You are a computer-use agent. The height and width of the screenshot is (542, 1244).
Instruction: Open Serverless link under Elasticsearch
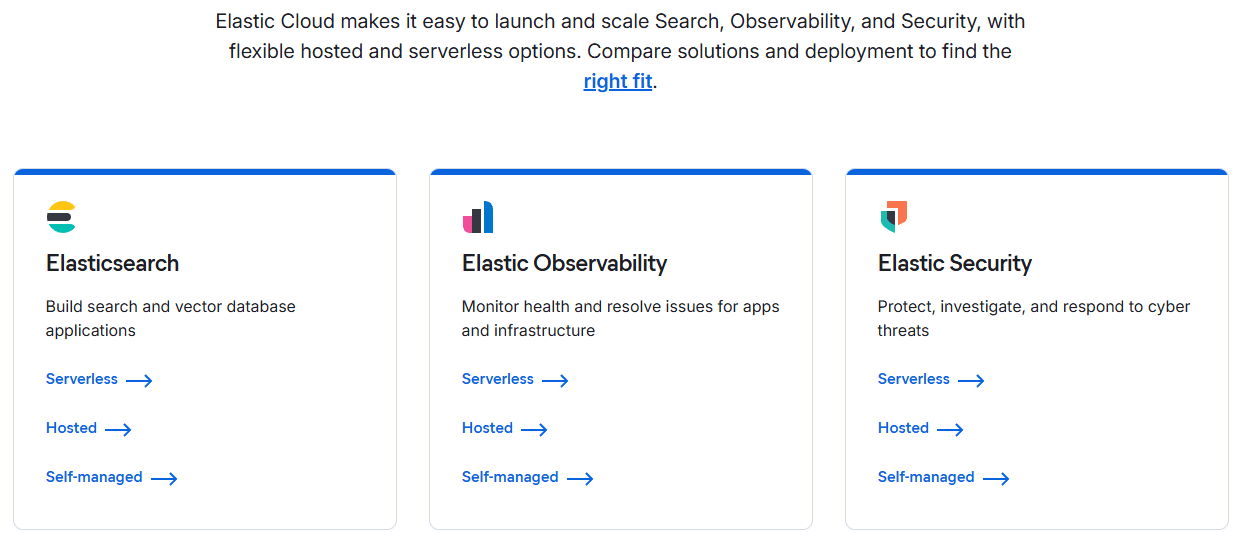coord(82,379)
